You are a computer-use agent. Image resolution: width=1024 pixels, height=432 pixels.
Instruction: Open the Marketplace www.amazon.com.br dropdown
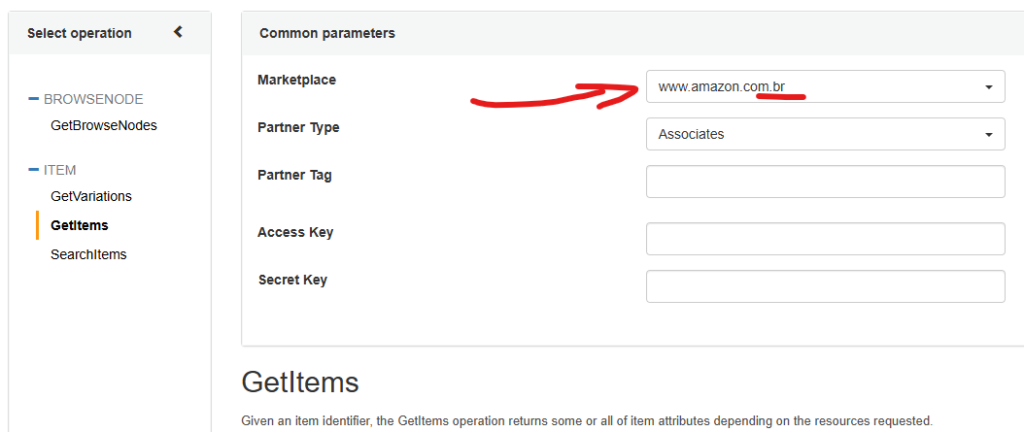[x=825, y=87]
